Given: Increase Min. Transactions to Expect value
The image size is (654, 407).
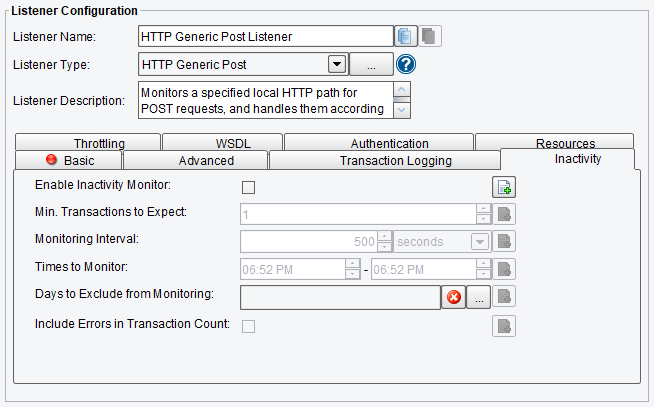Looking at the screenshot, I should click(x=483, y=209).
